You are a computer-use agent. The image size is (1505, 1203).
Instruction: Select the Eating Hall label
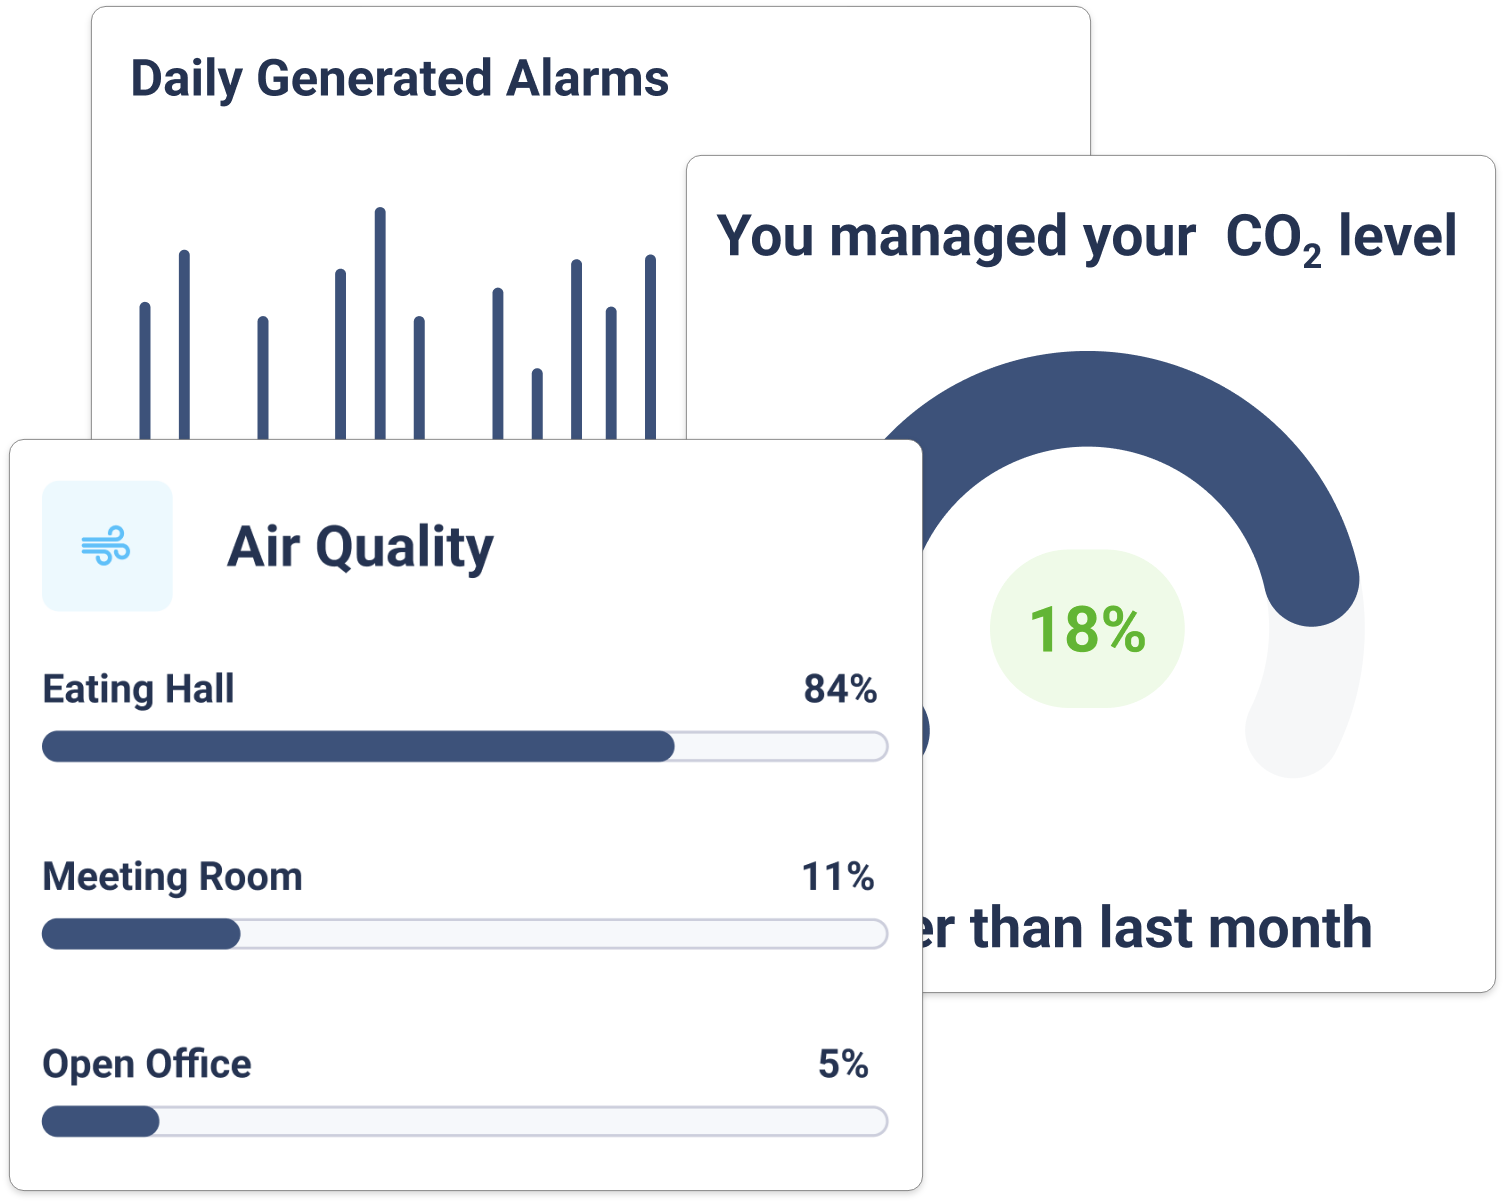tap(138, 689)
